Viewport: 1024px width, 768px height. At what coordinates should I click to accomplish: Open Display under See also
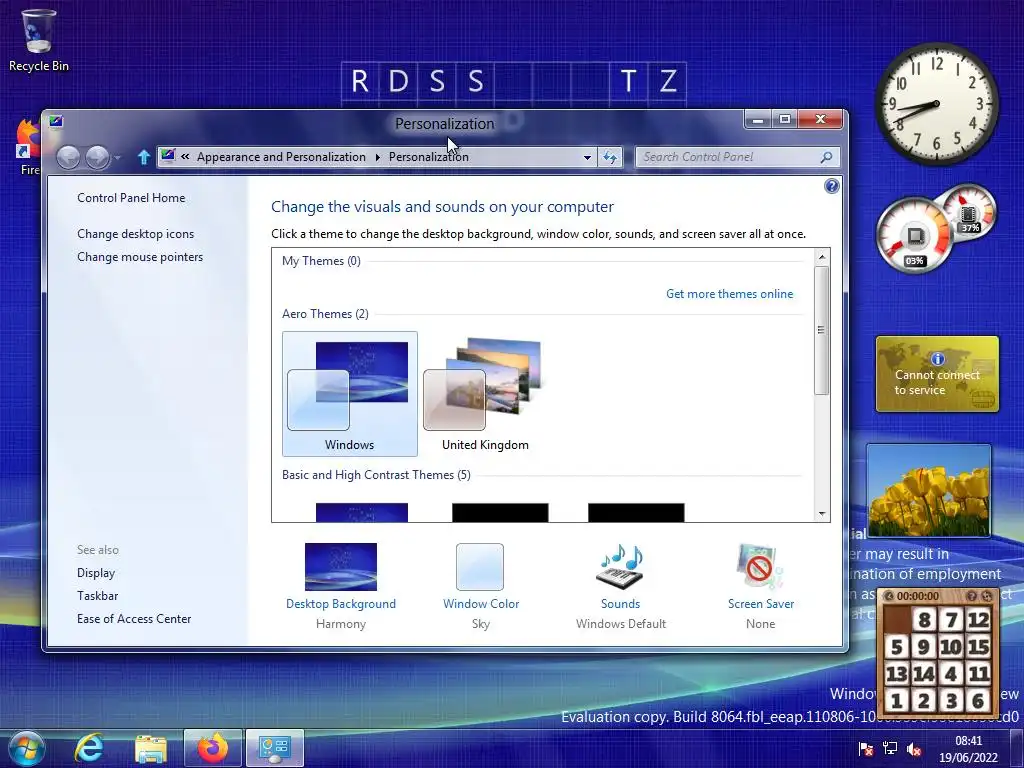click(x=96, y=573)
